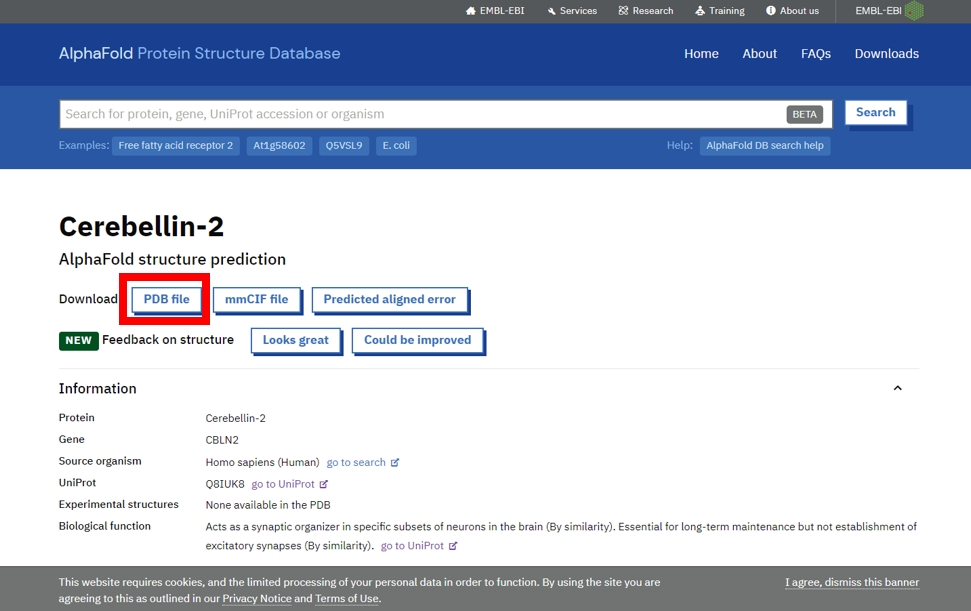Open the About page from navigation
971x611 pixels.
point(759,54)
